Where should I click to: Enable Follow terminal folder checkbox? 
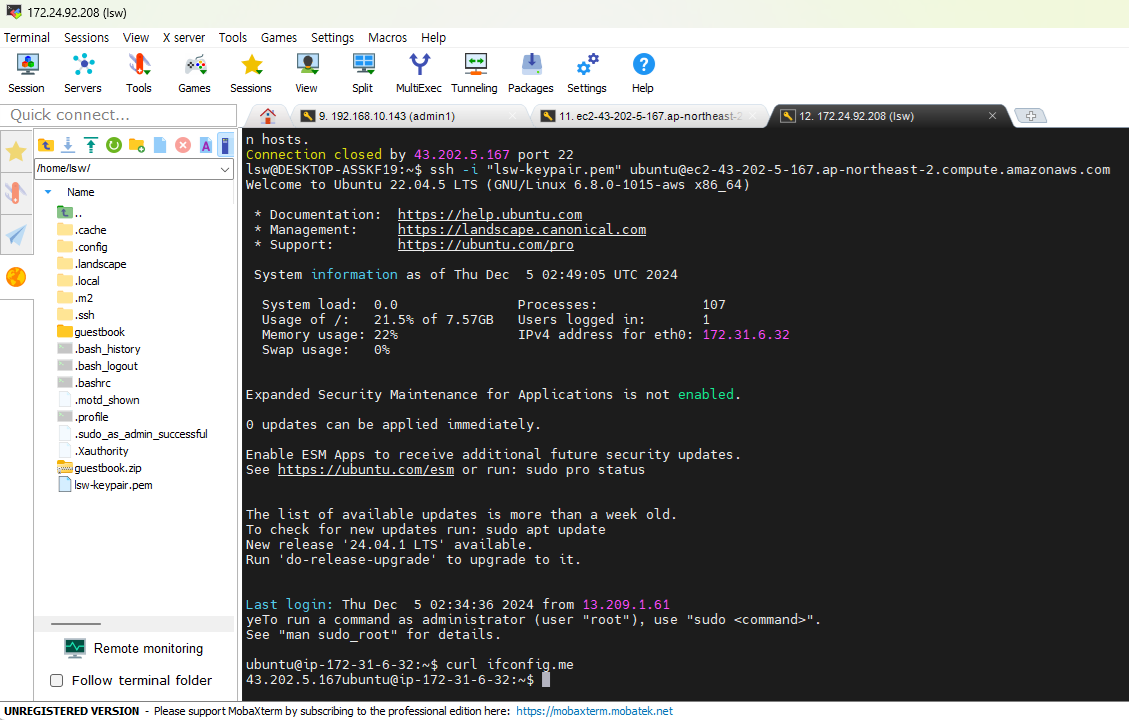pos(56,680)
